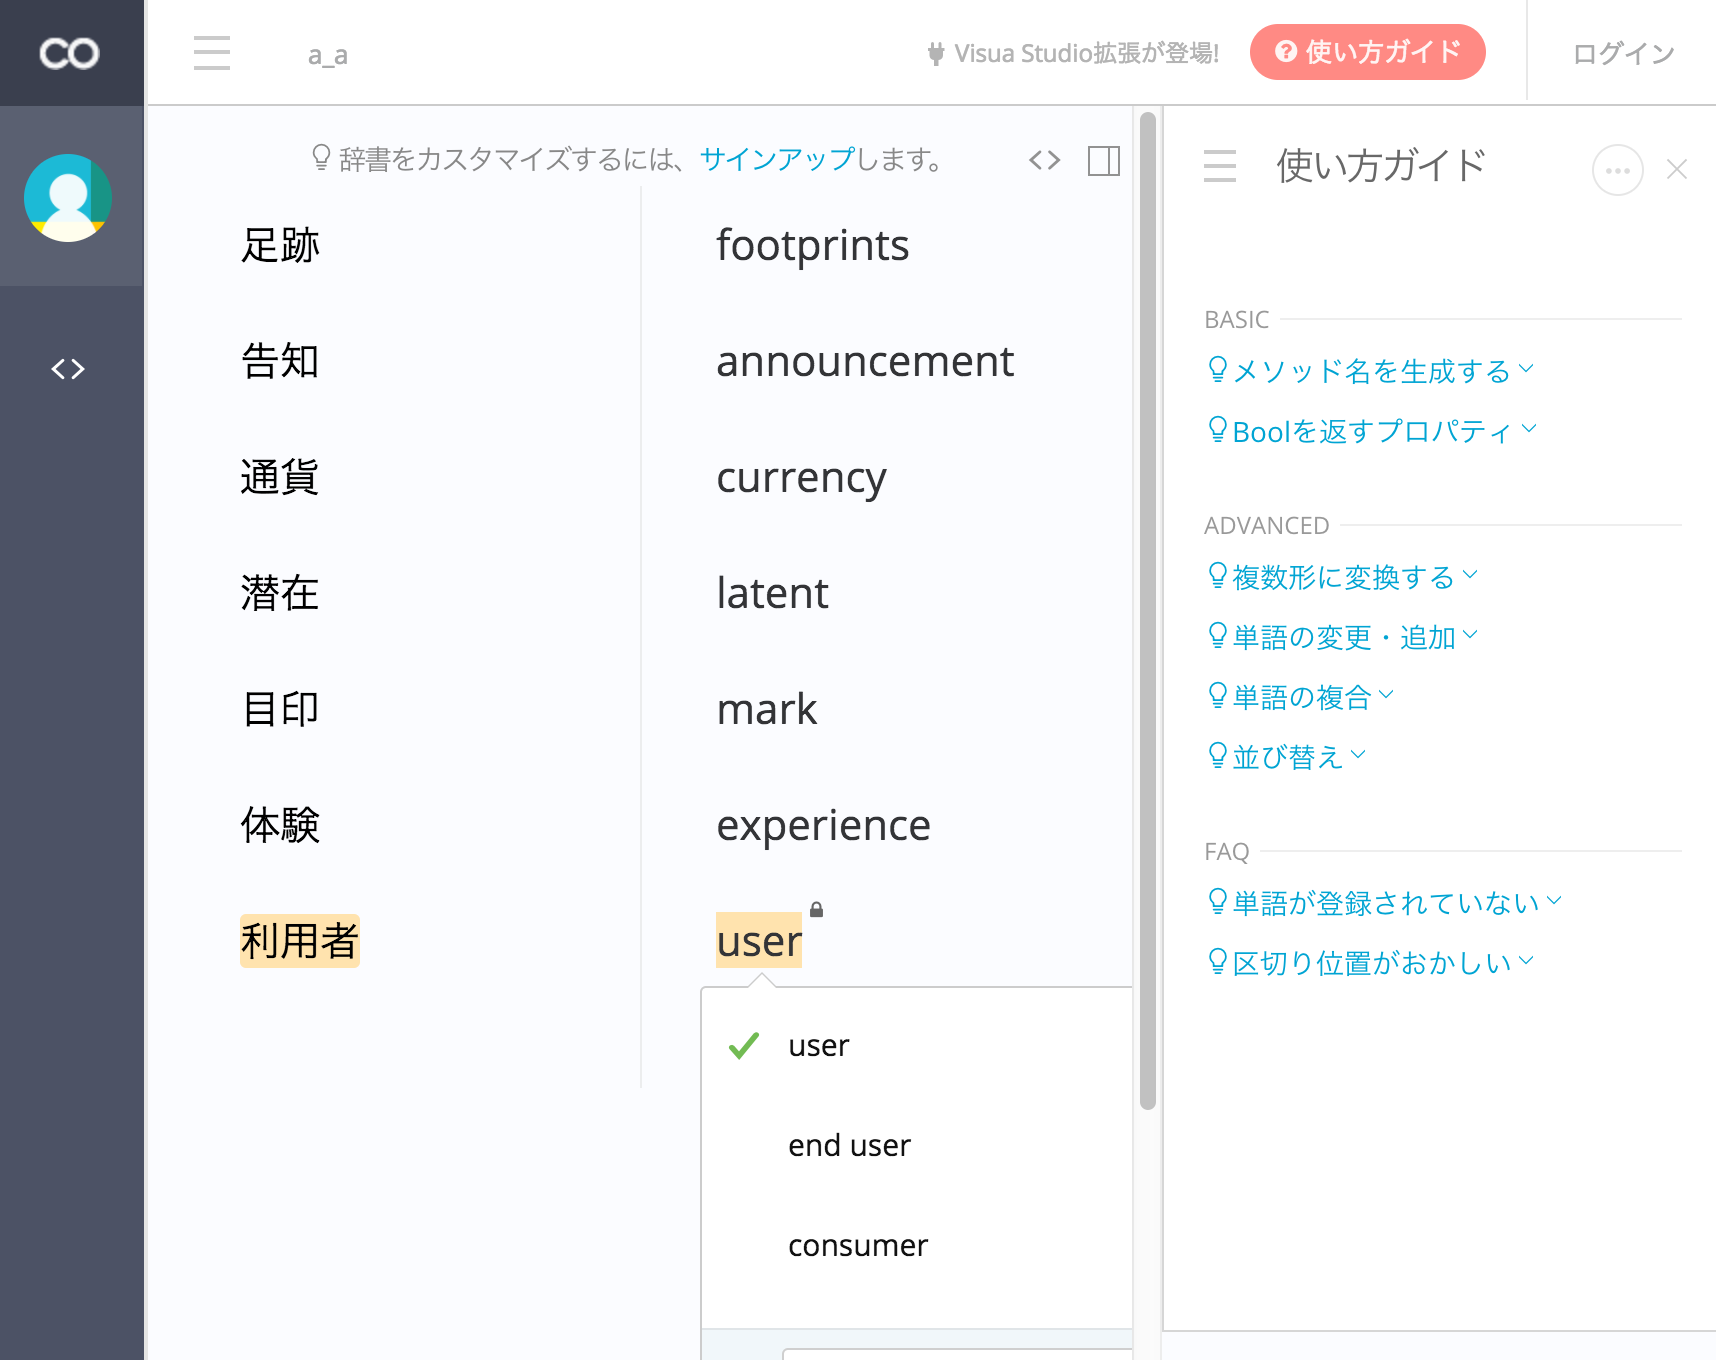The image size is (1716, 1360).
Task: Select 'end user' from candidate list
Action: pyautogui.click(x=849, y=1145)
